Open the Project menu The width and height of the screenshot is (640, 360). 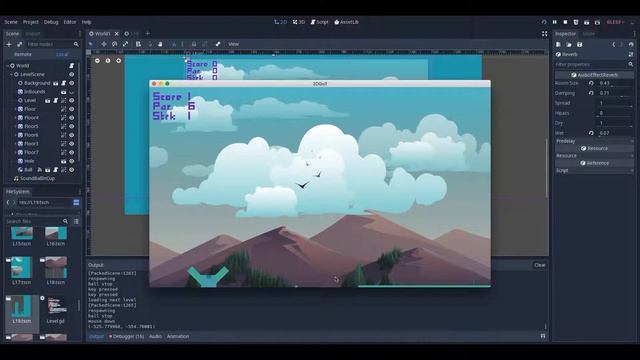[x=31, y=22]
